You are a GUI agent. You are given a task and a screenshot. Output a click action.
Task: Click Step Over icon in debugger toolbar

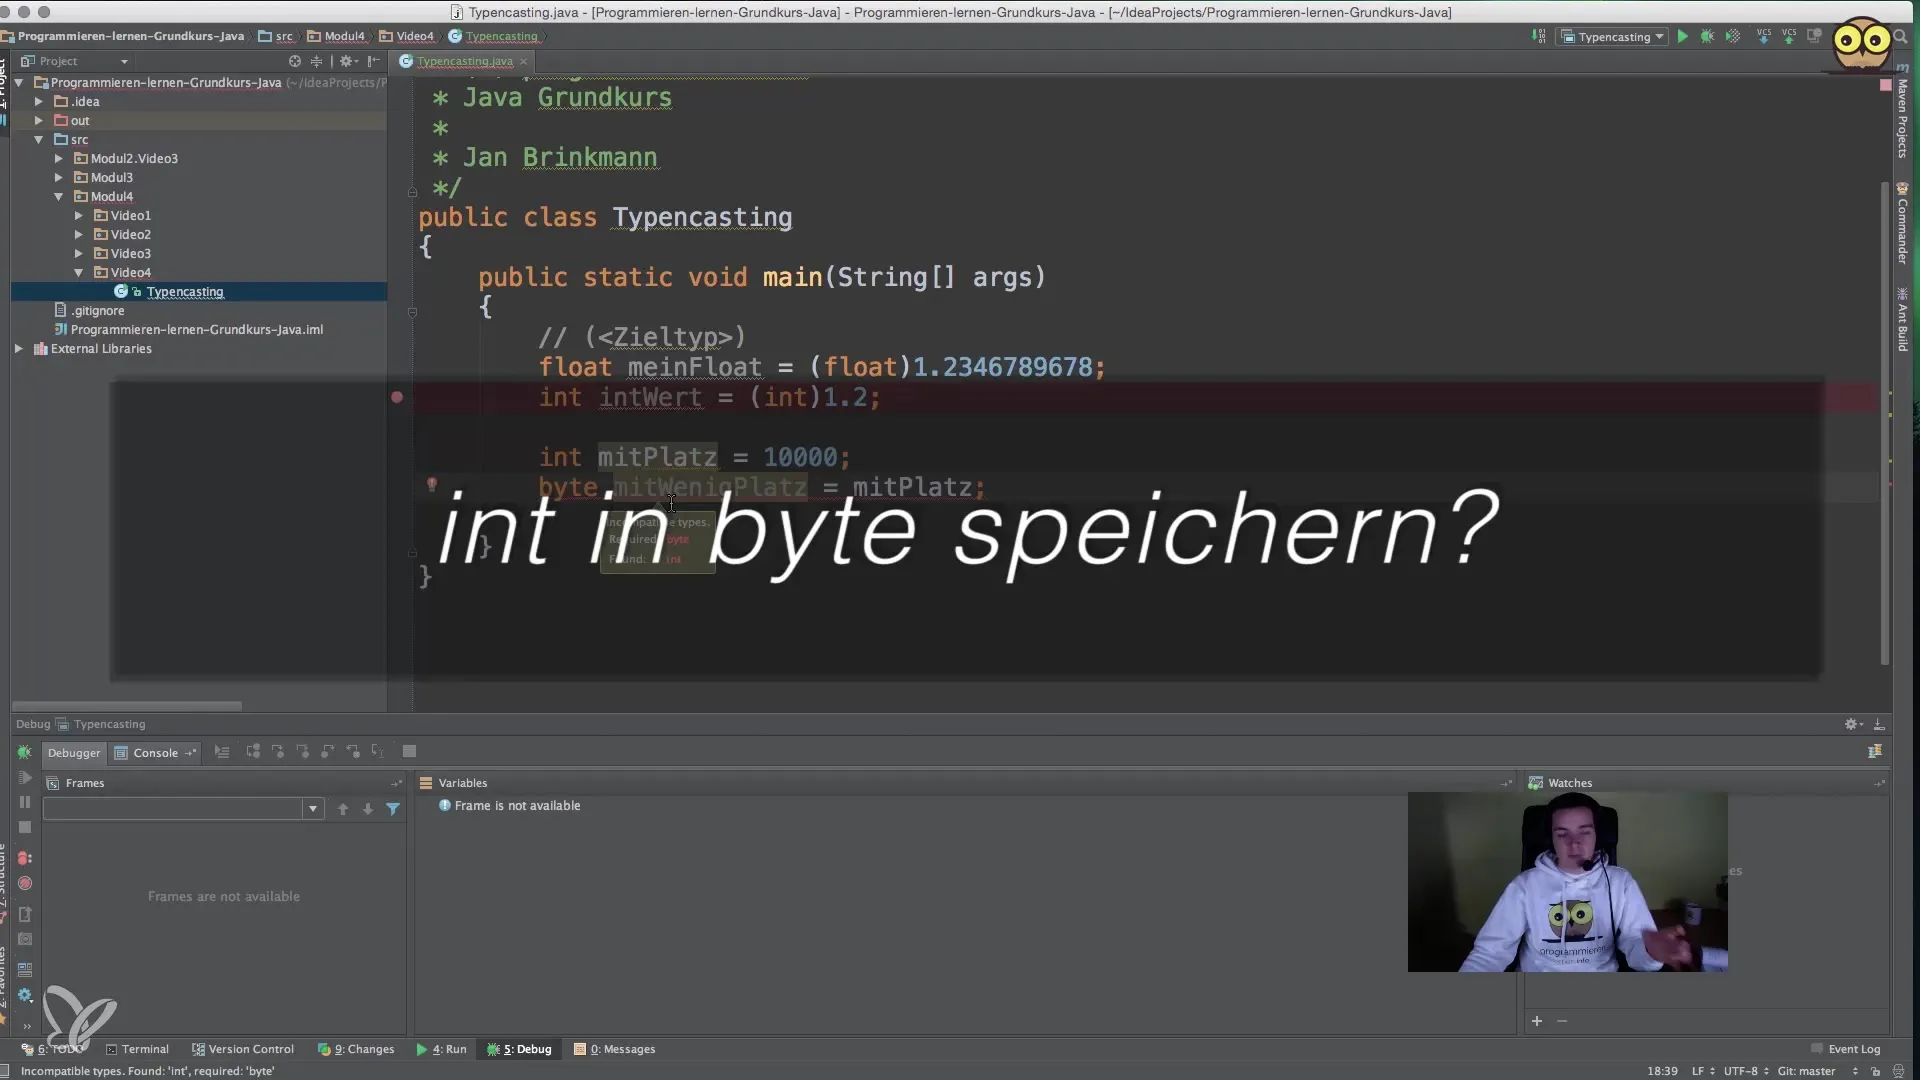253,751
